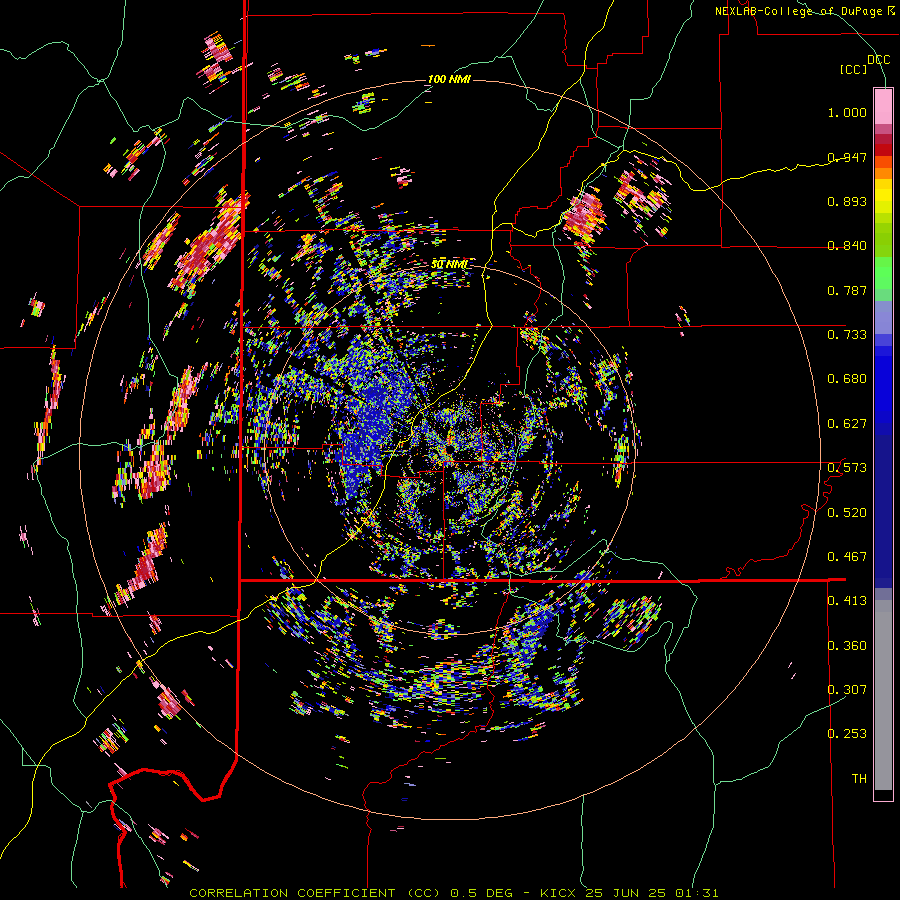Screen dimensions: 900x900
Task: Select the 0.893 legend value
Action: tap(847, 201)
